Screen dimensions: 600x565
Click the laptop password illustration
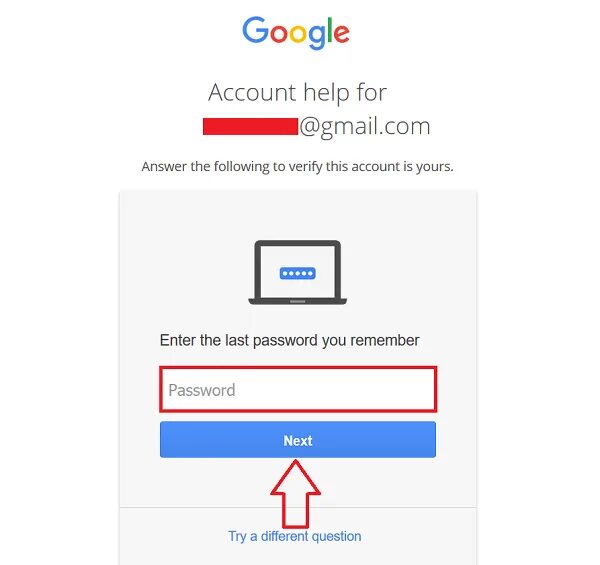[298, 272]
